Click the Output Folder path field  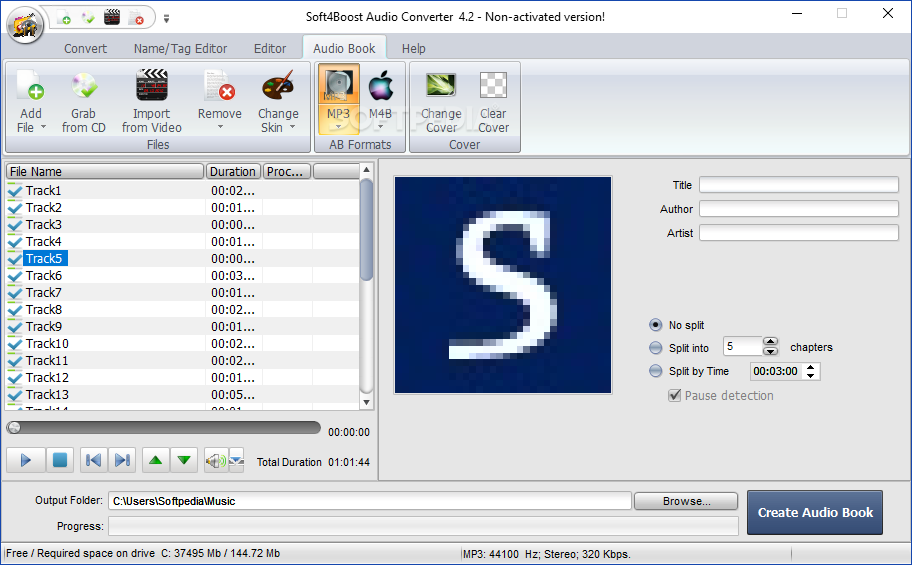pos(370,501)
